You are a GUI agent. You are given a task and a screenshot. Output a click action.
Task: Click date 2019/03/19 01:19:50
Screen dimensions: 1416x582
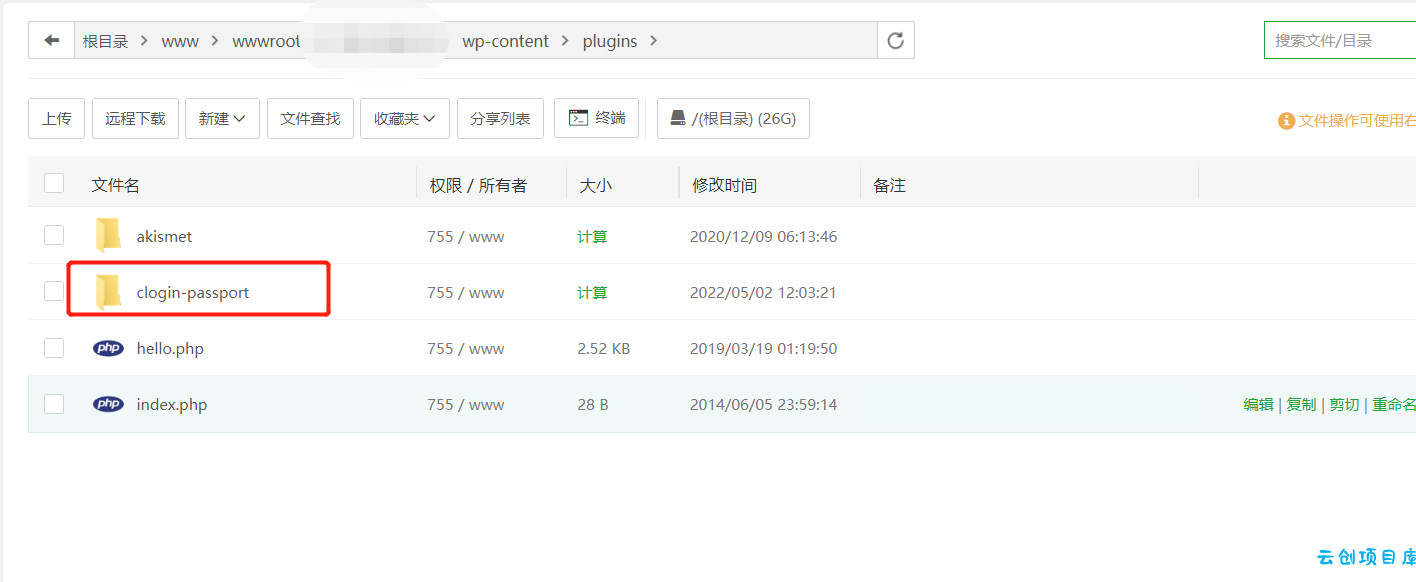pos(764,349)
